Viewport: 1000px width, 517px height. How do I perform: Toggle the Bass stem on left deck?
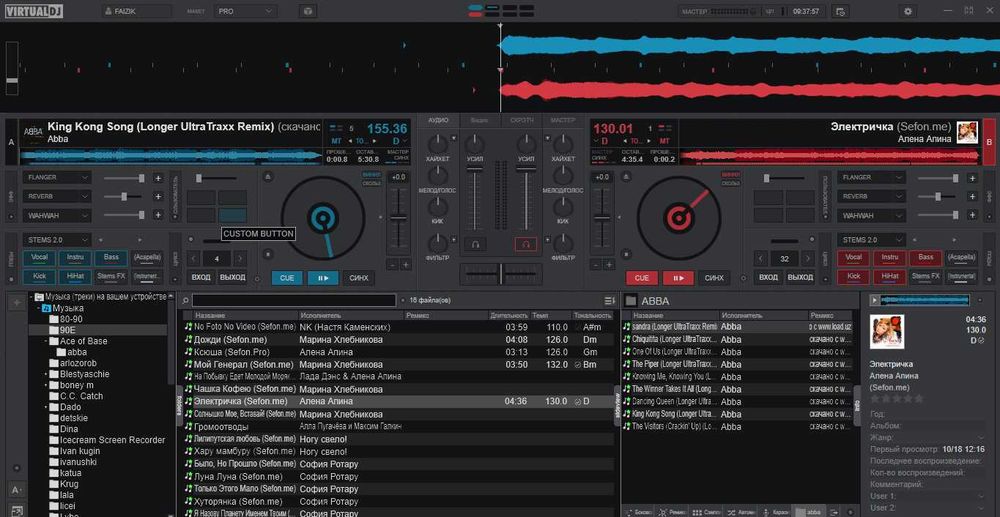pyautogui.click(x=113, y=257)
